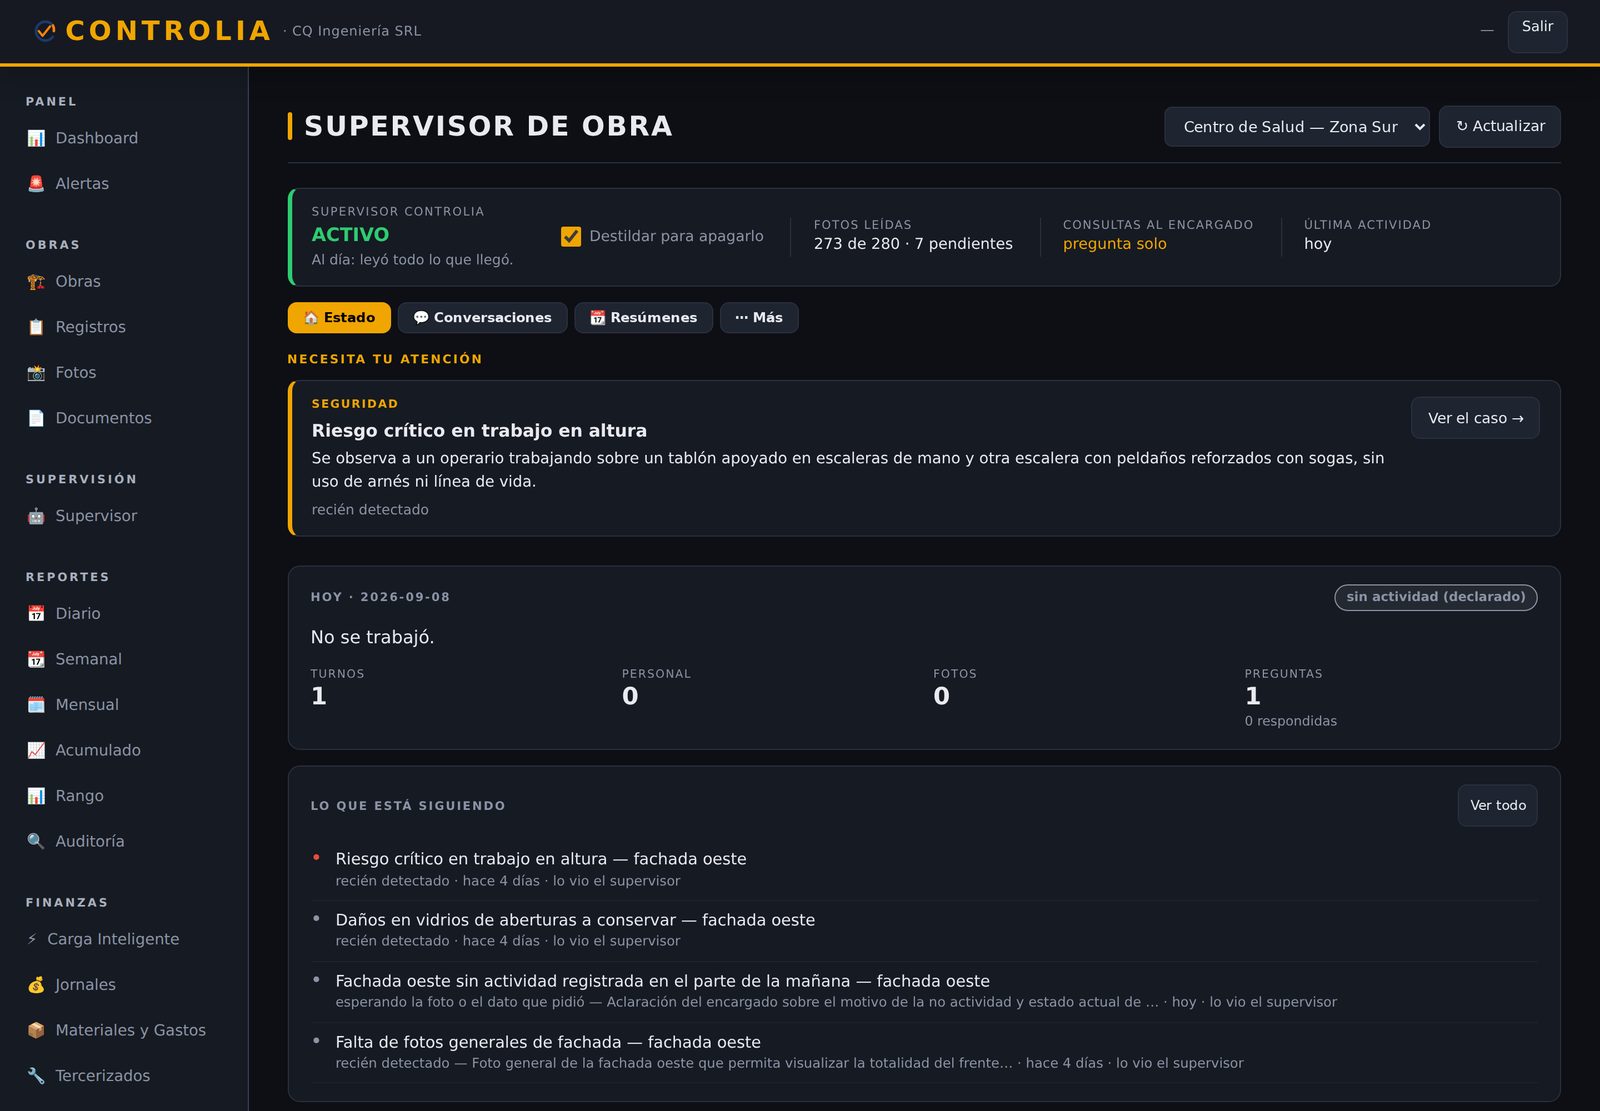This screenshot has height=1111, width=1600.
Task: Open the Obras crane icon
Action: tap(36, 282)
